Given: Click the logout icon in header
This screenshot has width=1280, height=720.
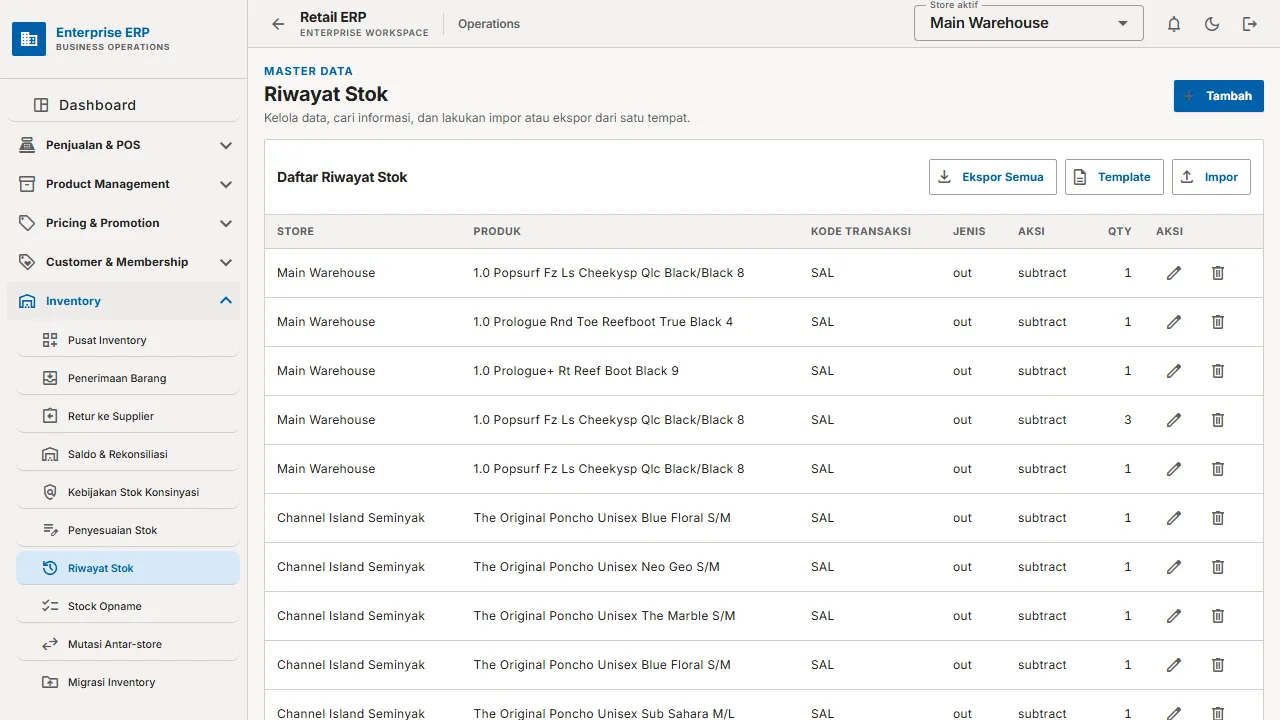Looking at the screenshot, I should coord(1250,24).
